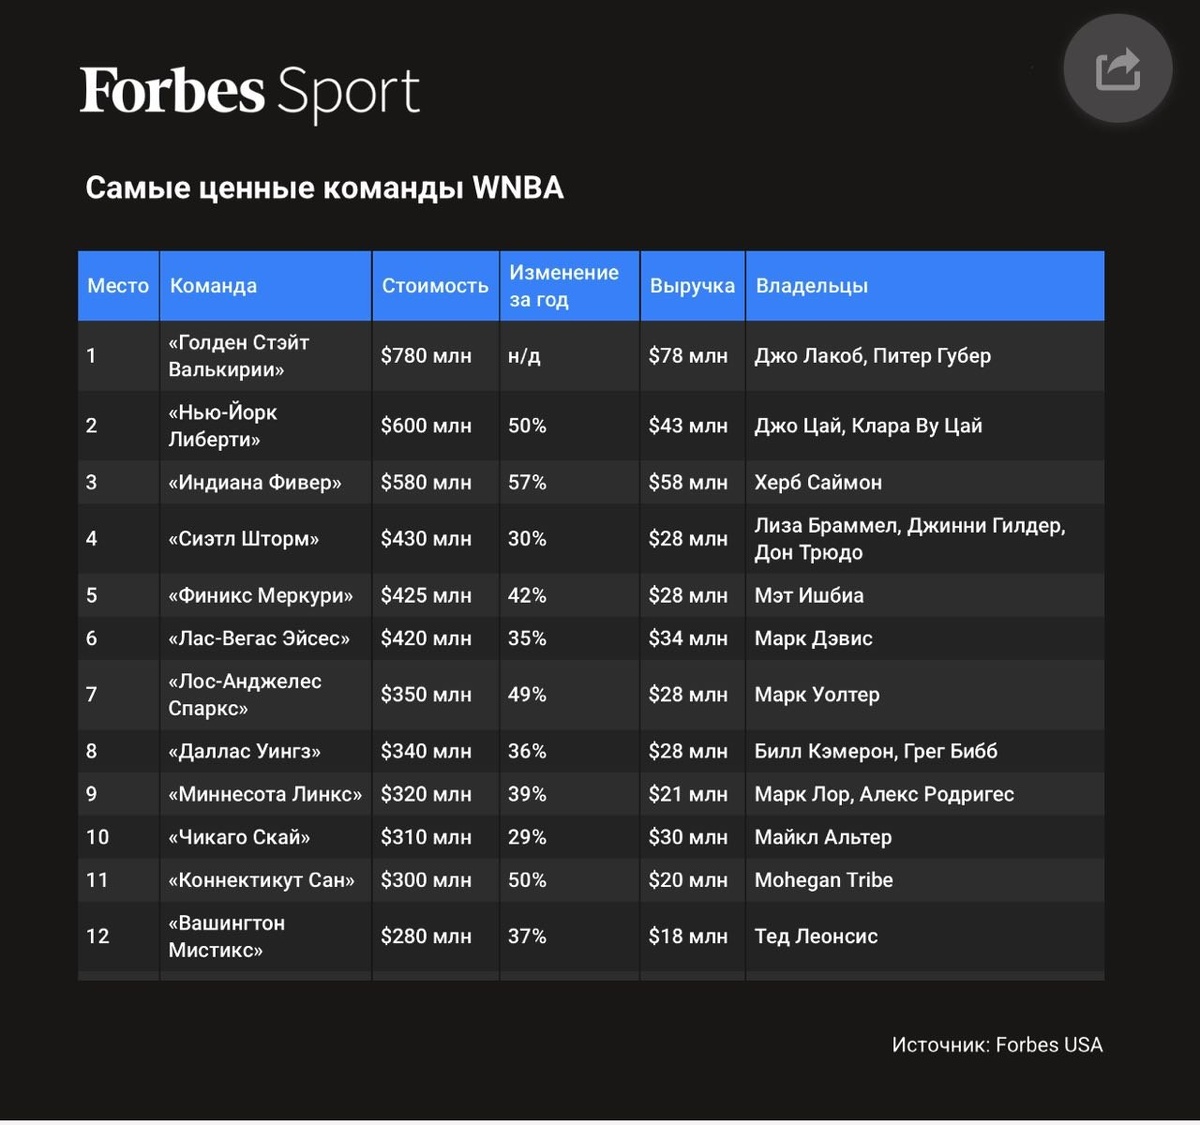Select owners «Джо Лакоб, Питер Губер»
This screenshot has height=1125, width=1200.
pos(872,356)
